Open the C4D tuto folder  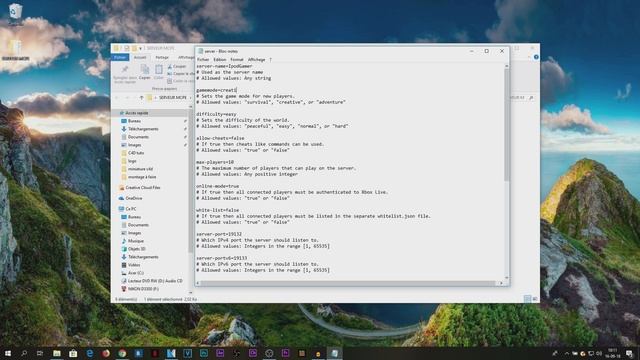coord(136,153)
